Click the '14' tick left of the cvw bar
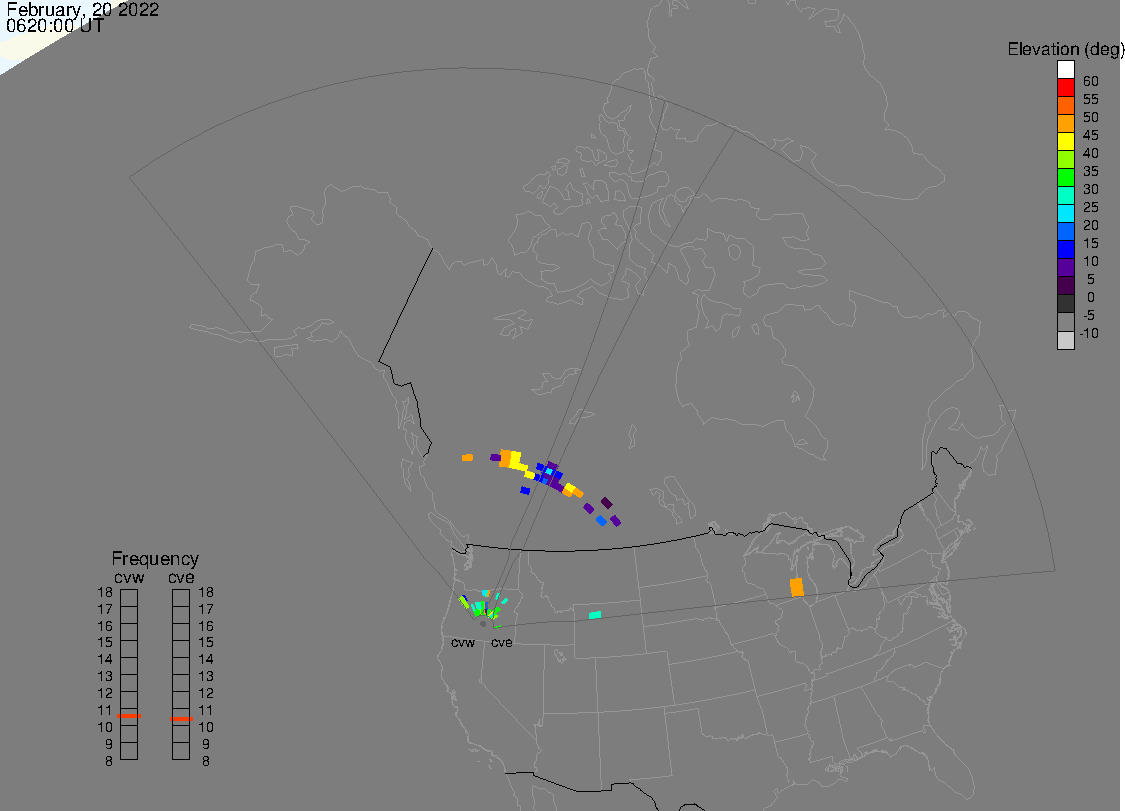1125x811 pixels. tap(105, 660)
